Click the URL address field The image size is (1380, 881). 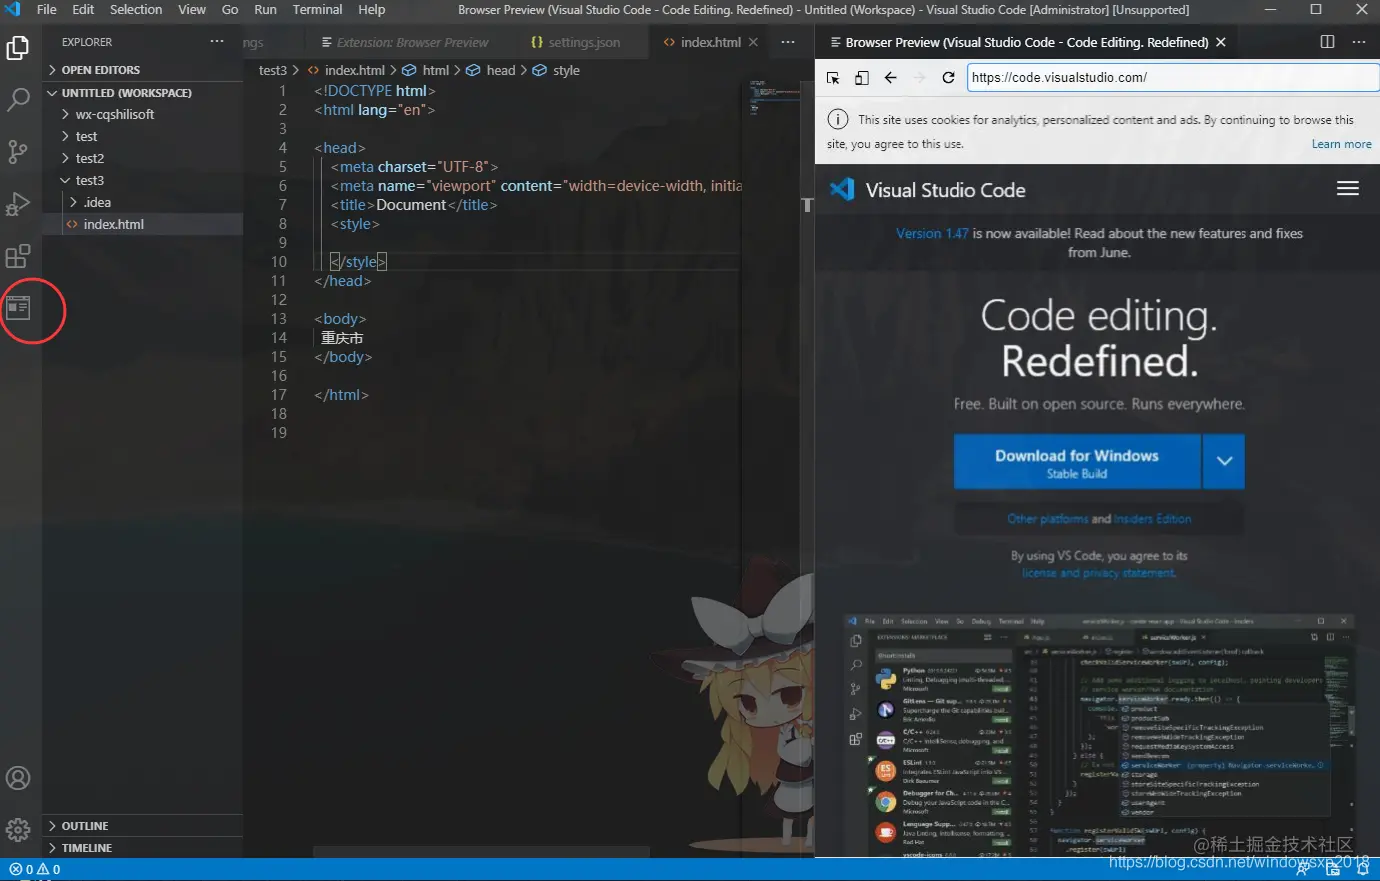[x=1171, y=77]
